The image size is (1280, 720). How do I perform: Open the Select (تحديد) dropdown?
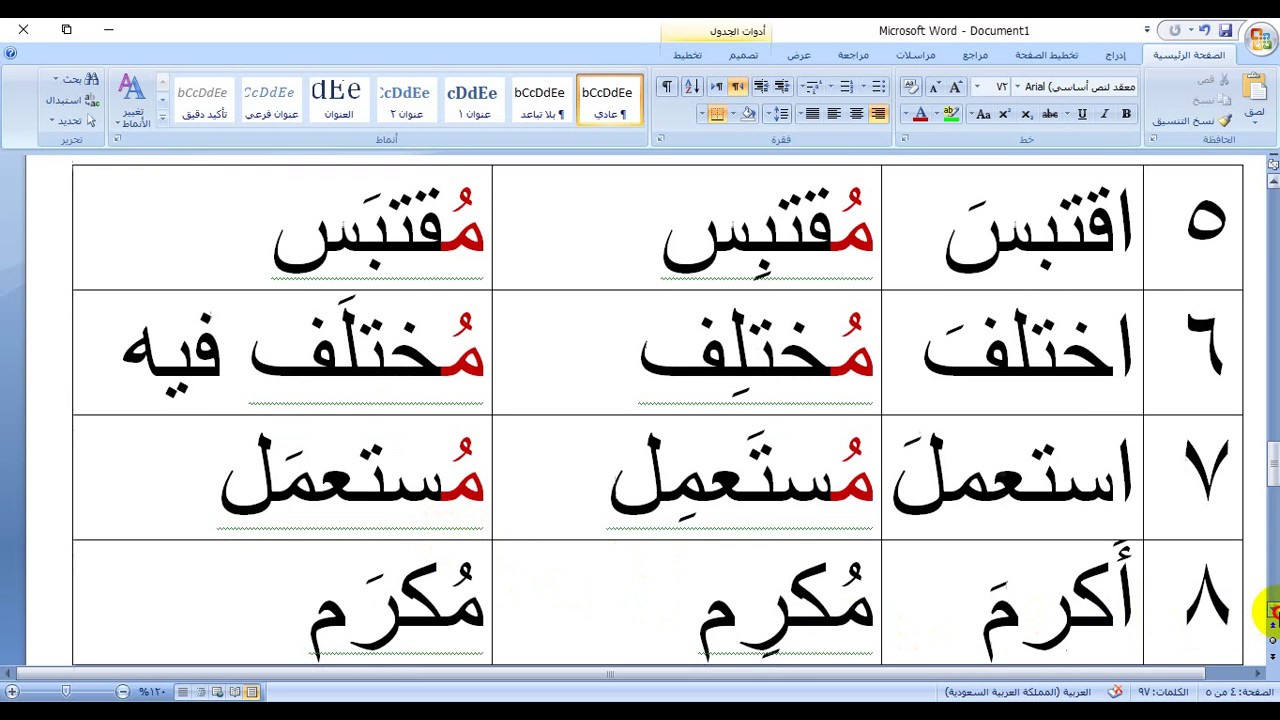(x=73, y=120)
